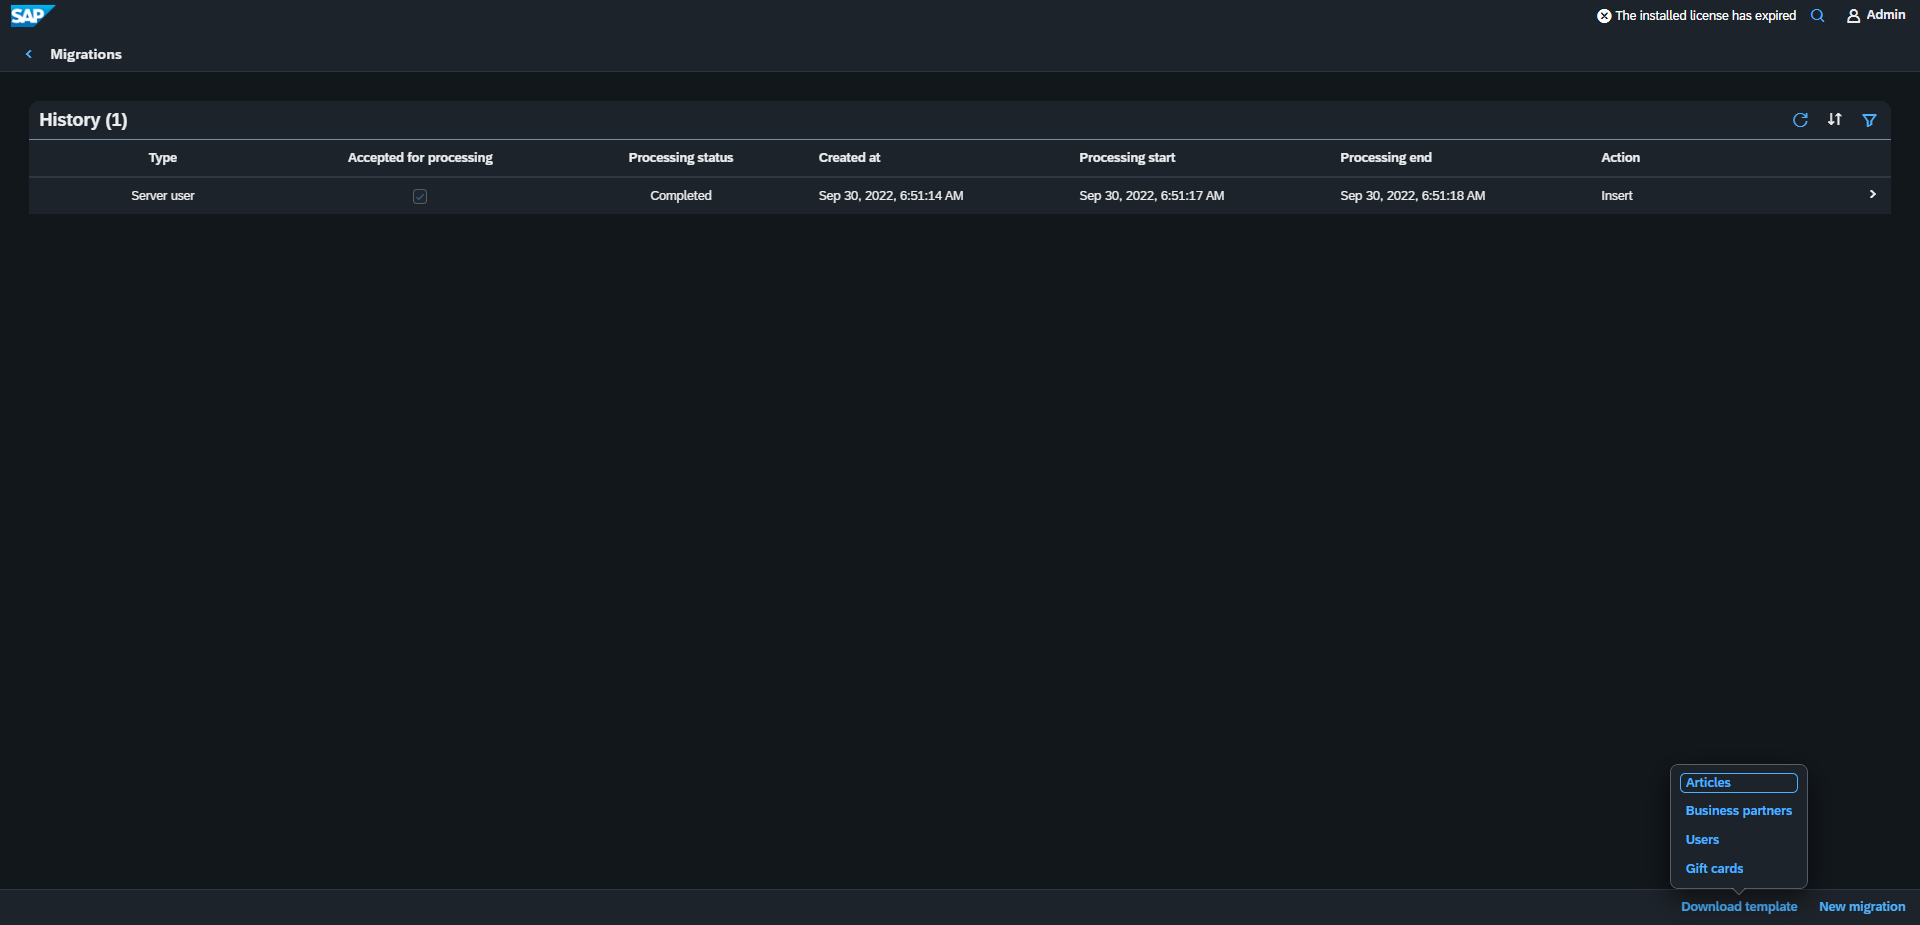This screenshot has width=1920, height=925.
Task: Click the license has expired message
Action: 1705,16
